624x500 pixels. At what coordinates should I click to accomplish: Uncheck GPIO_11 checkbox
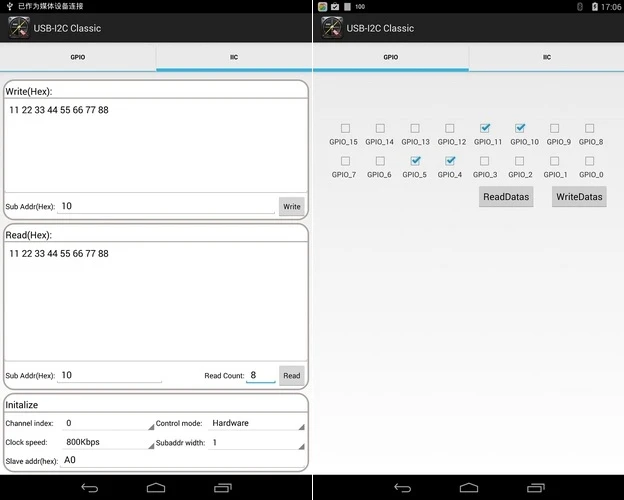tap(485, 128)
